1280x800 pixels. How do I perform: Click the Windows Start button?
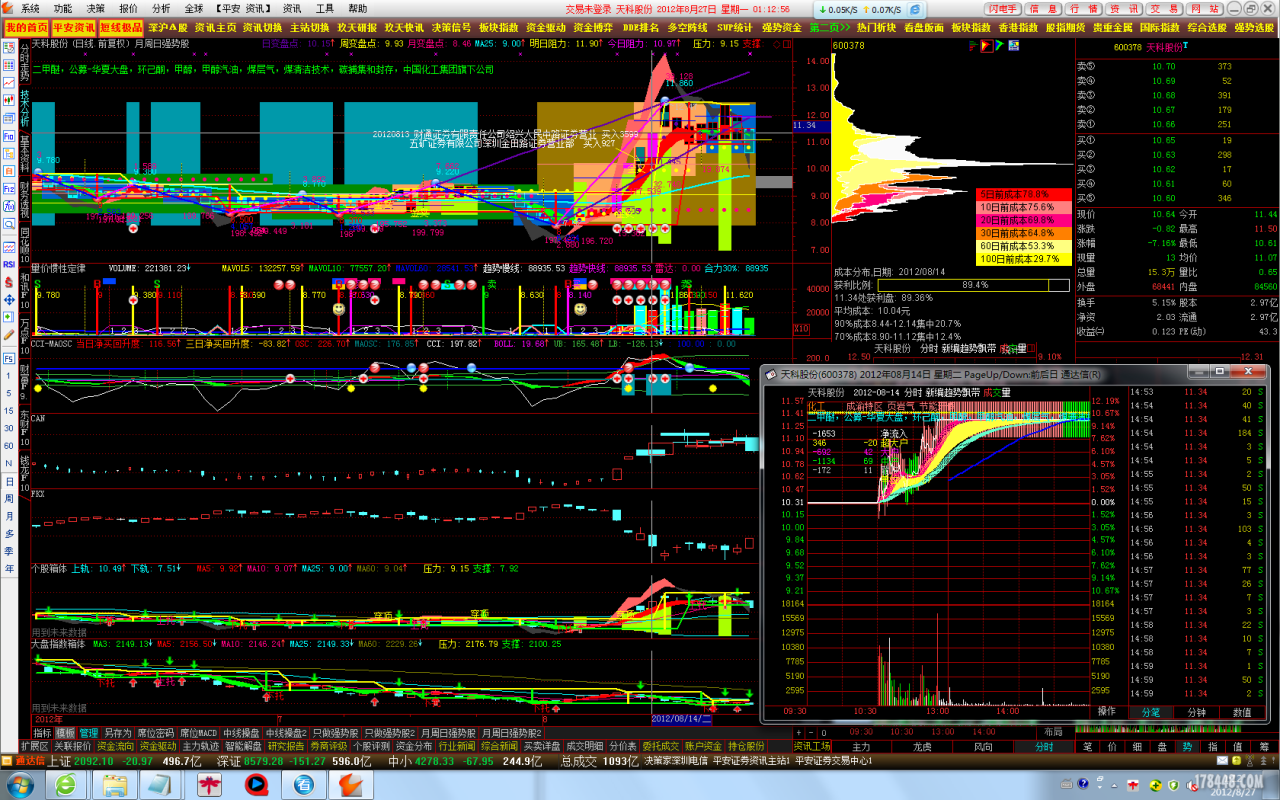point(22,785)
